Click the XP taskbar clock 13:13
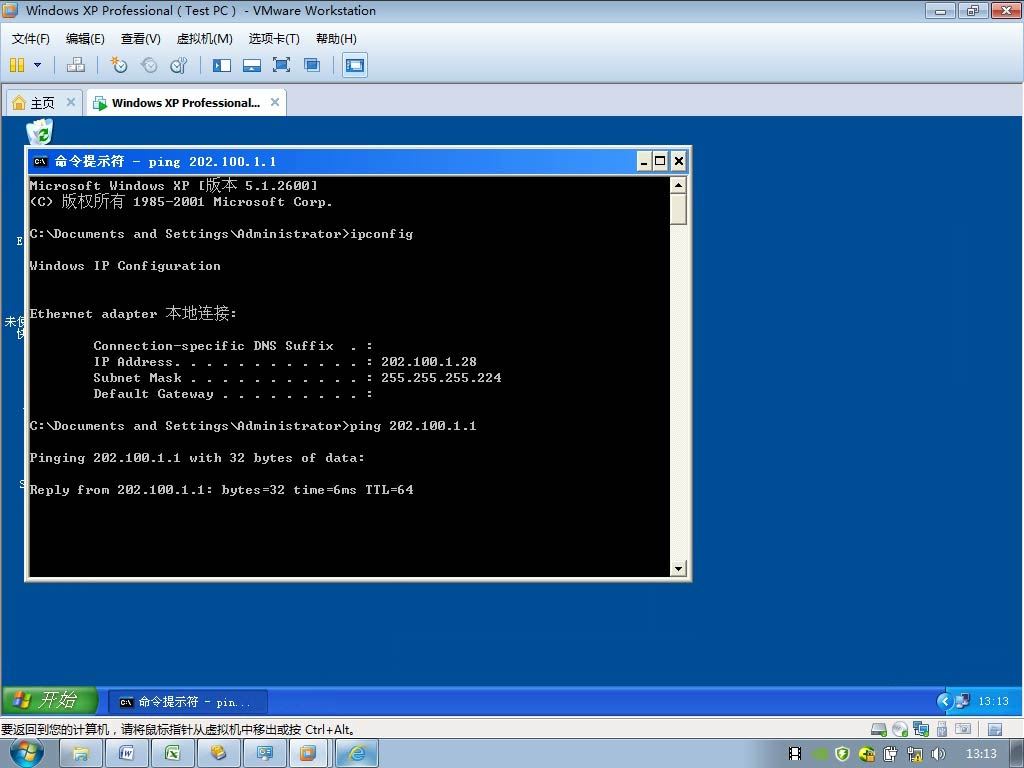 click(x=993, y=701)
